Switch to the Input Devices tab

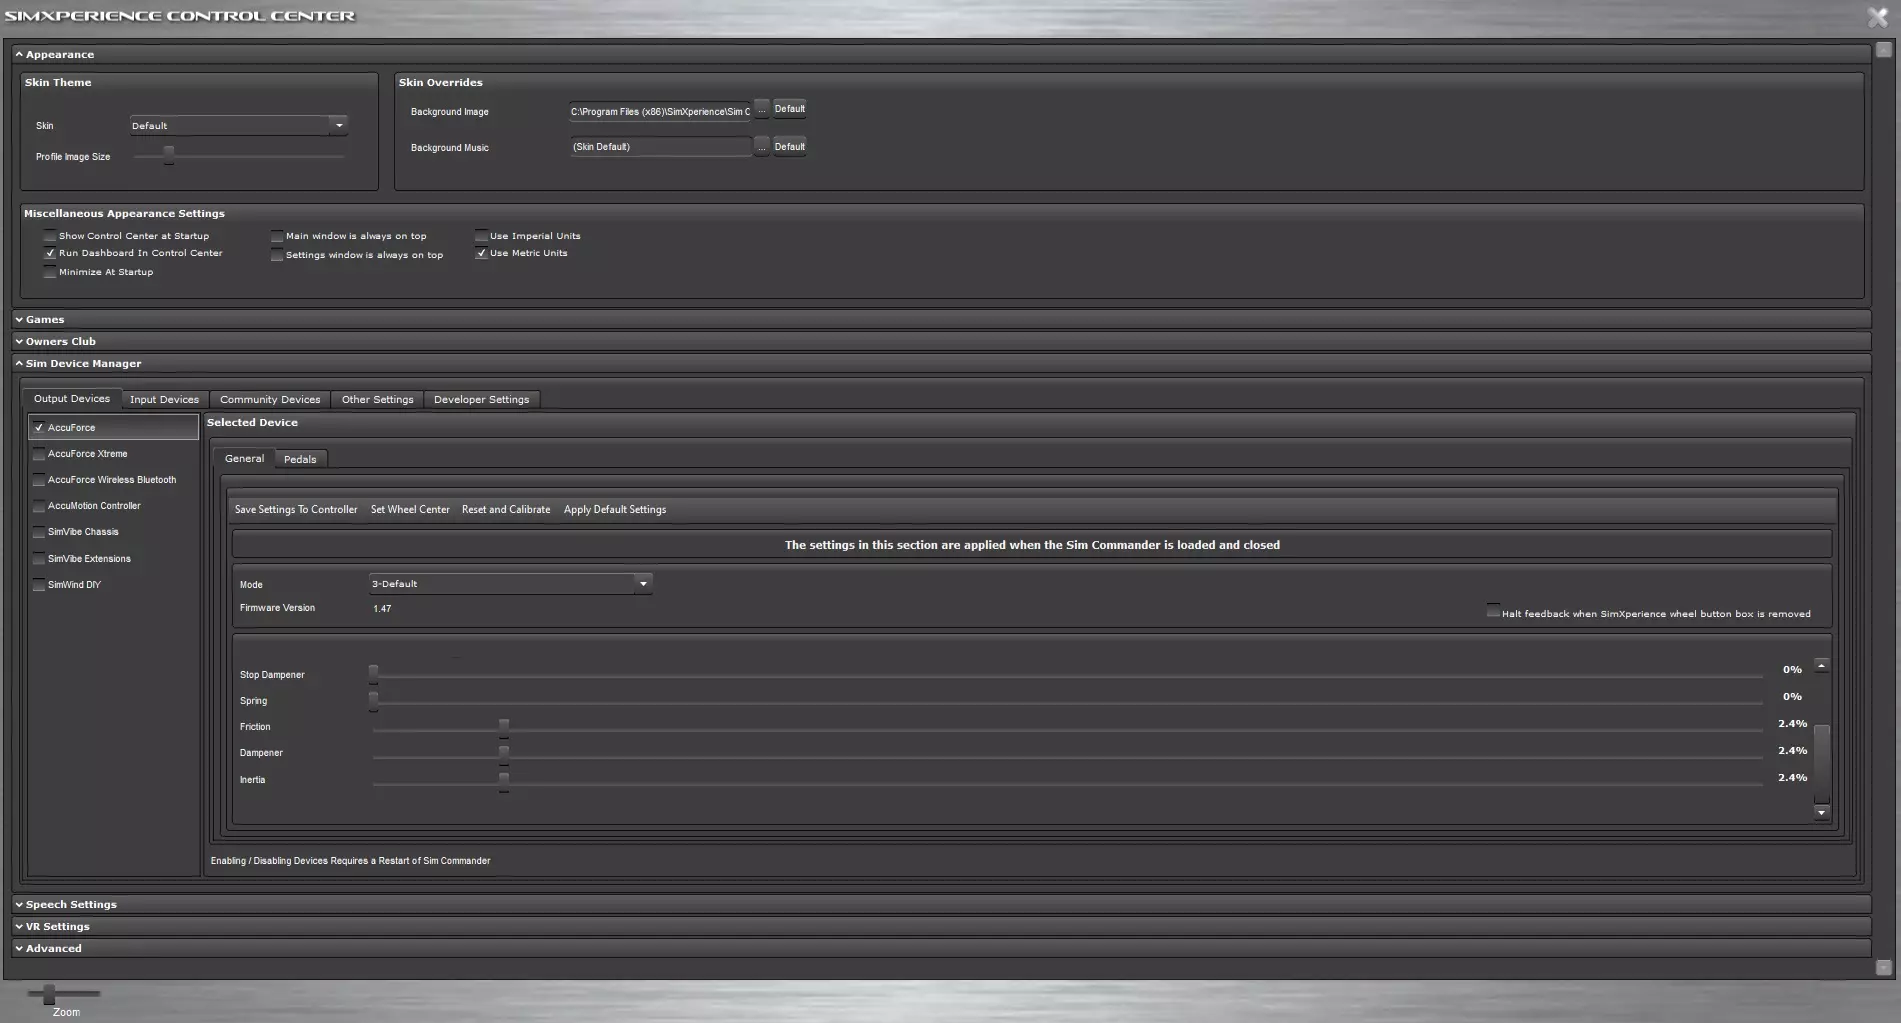(164, 400)
